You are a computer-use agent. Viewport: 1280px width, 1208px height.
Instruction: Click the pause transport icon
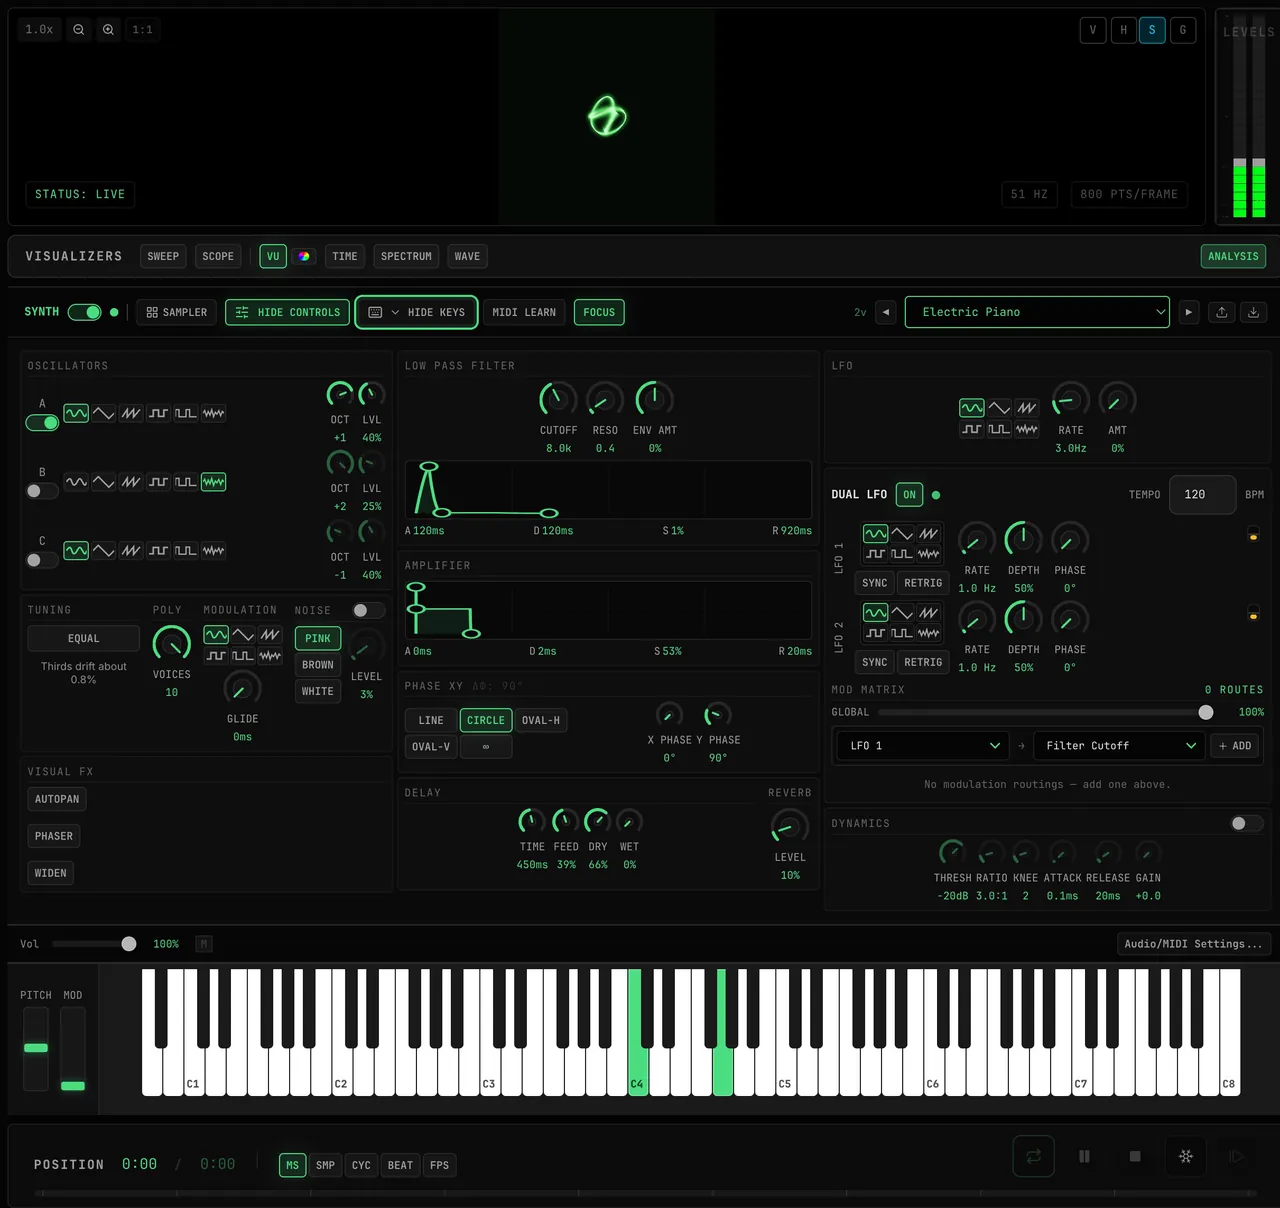tap(1084, 1156)
